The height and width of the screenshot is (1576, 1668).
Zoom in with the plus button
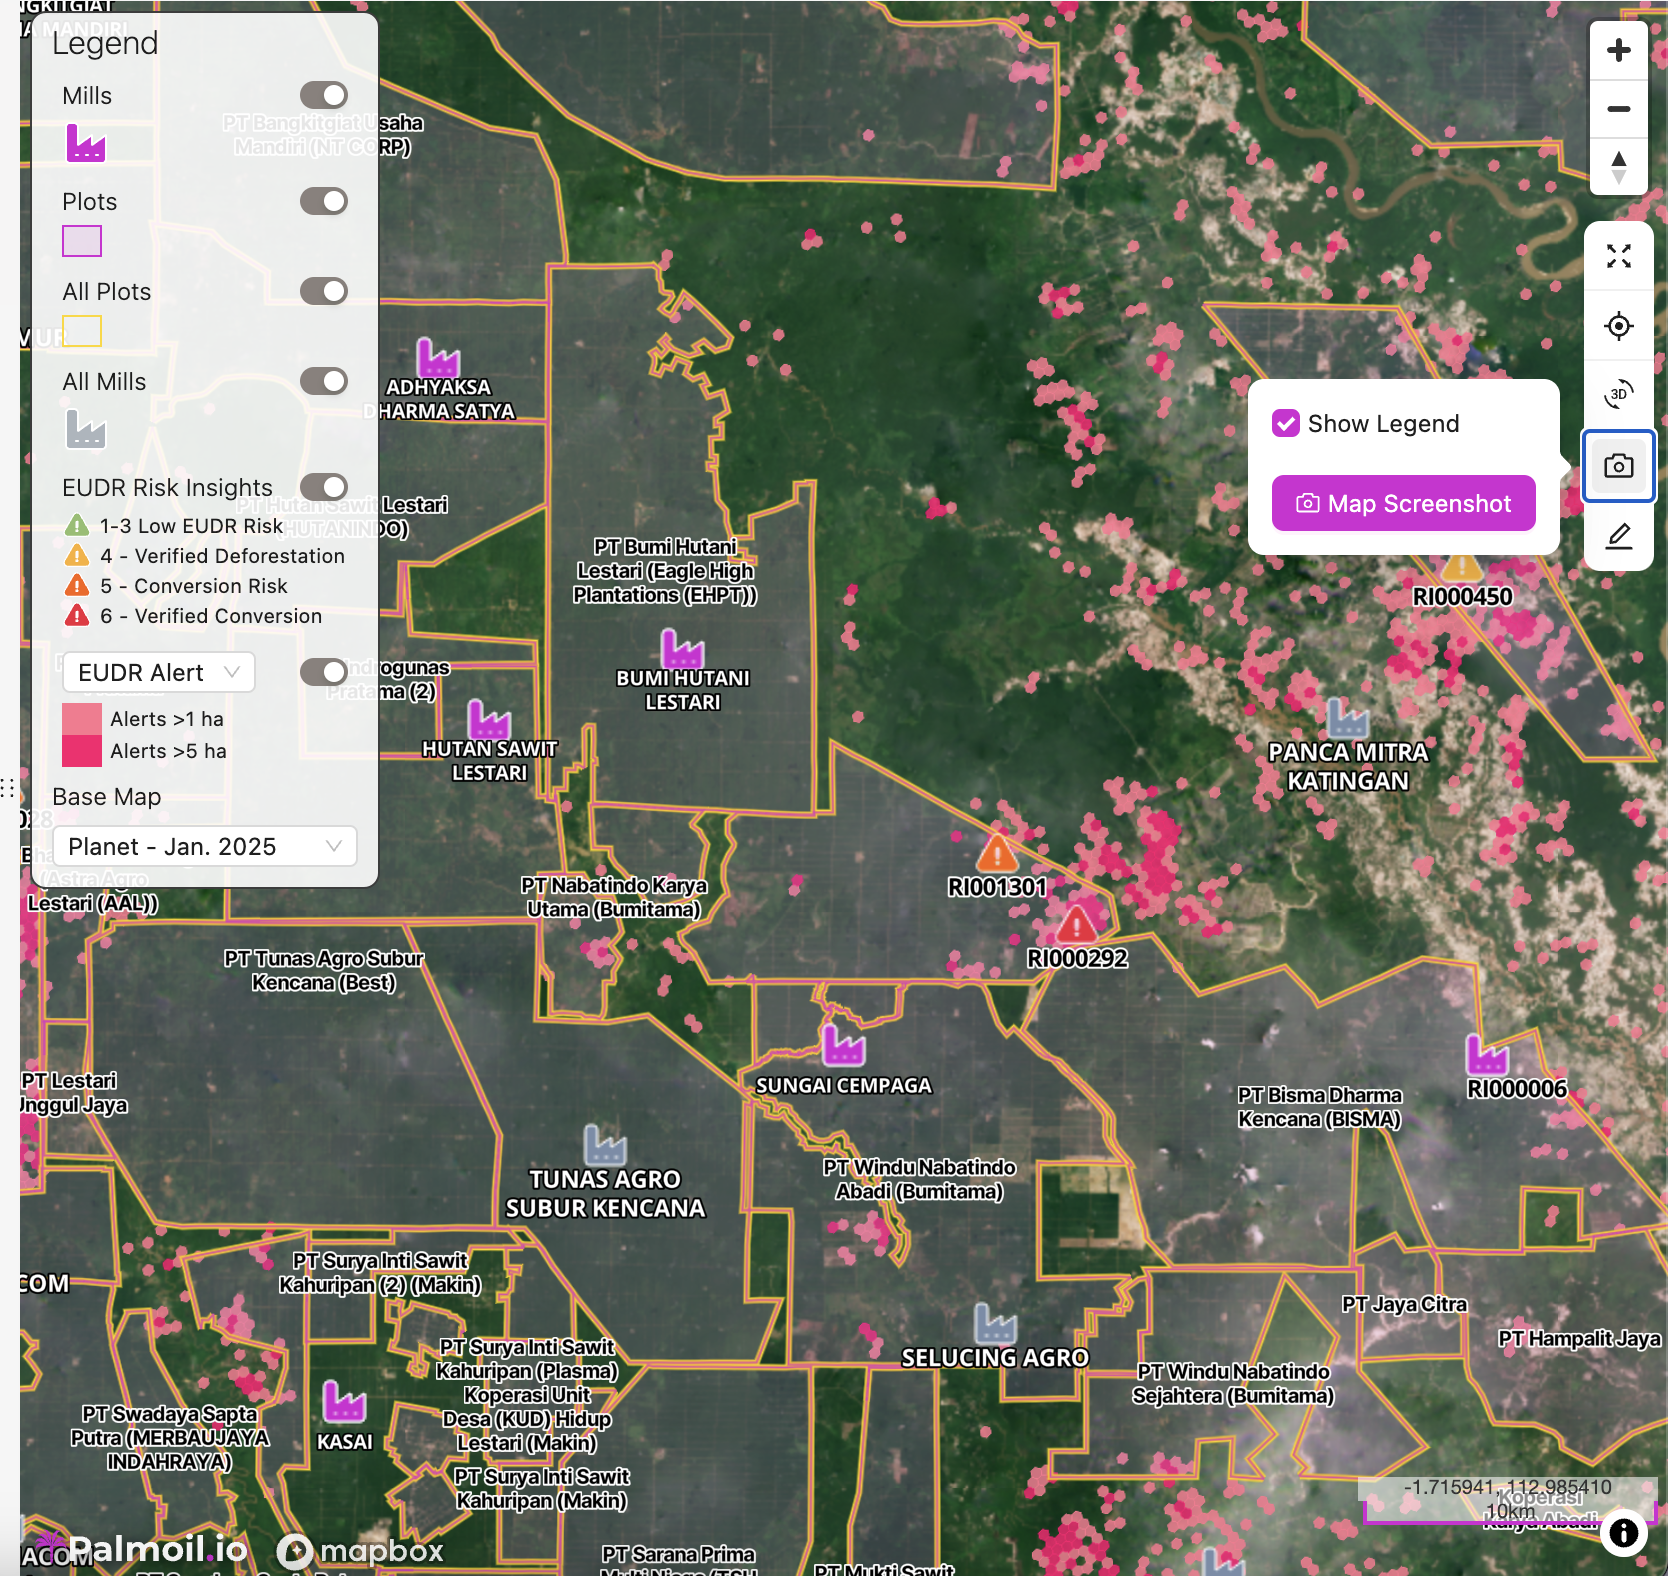[1618, 50]
